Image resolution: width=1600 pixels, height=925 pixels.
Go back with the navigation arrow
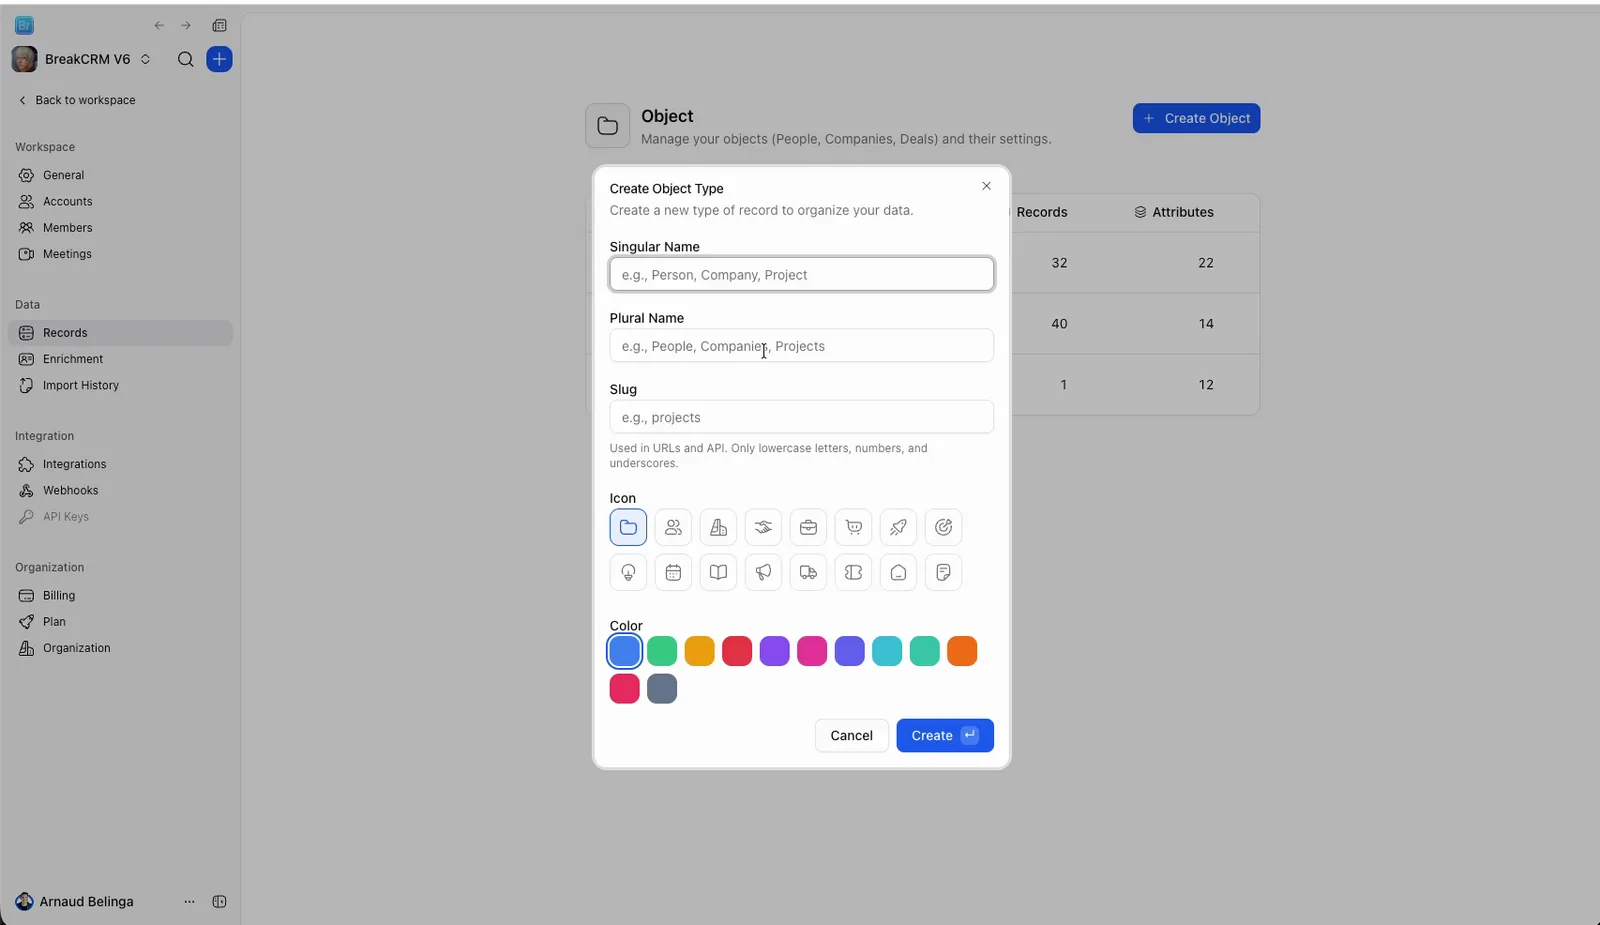coord(159,26)
